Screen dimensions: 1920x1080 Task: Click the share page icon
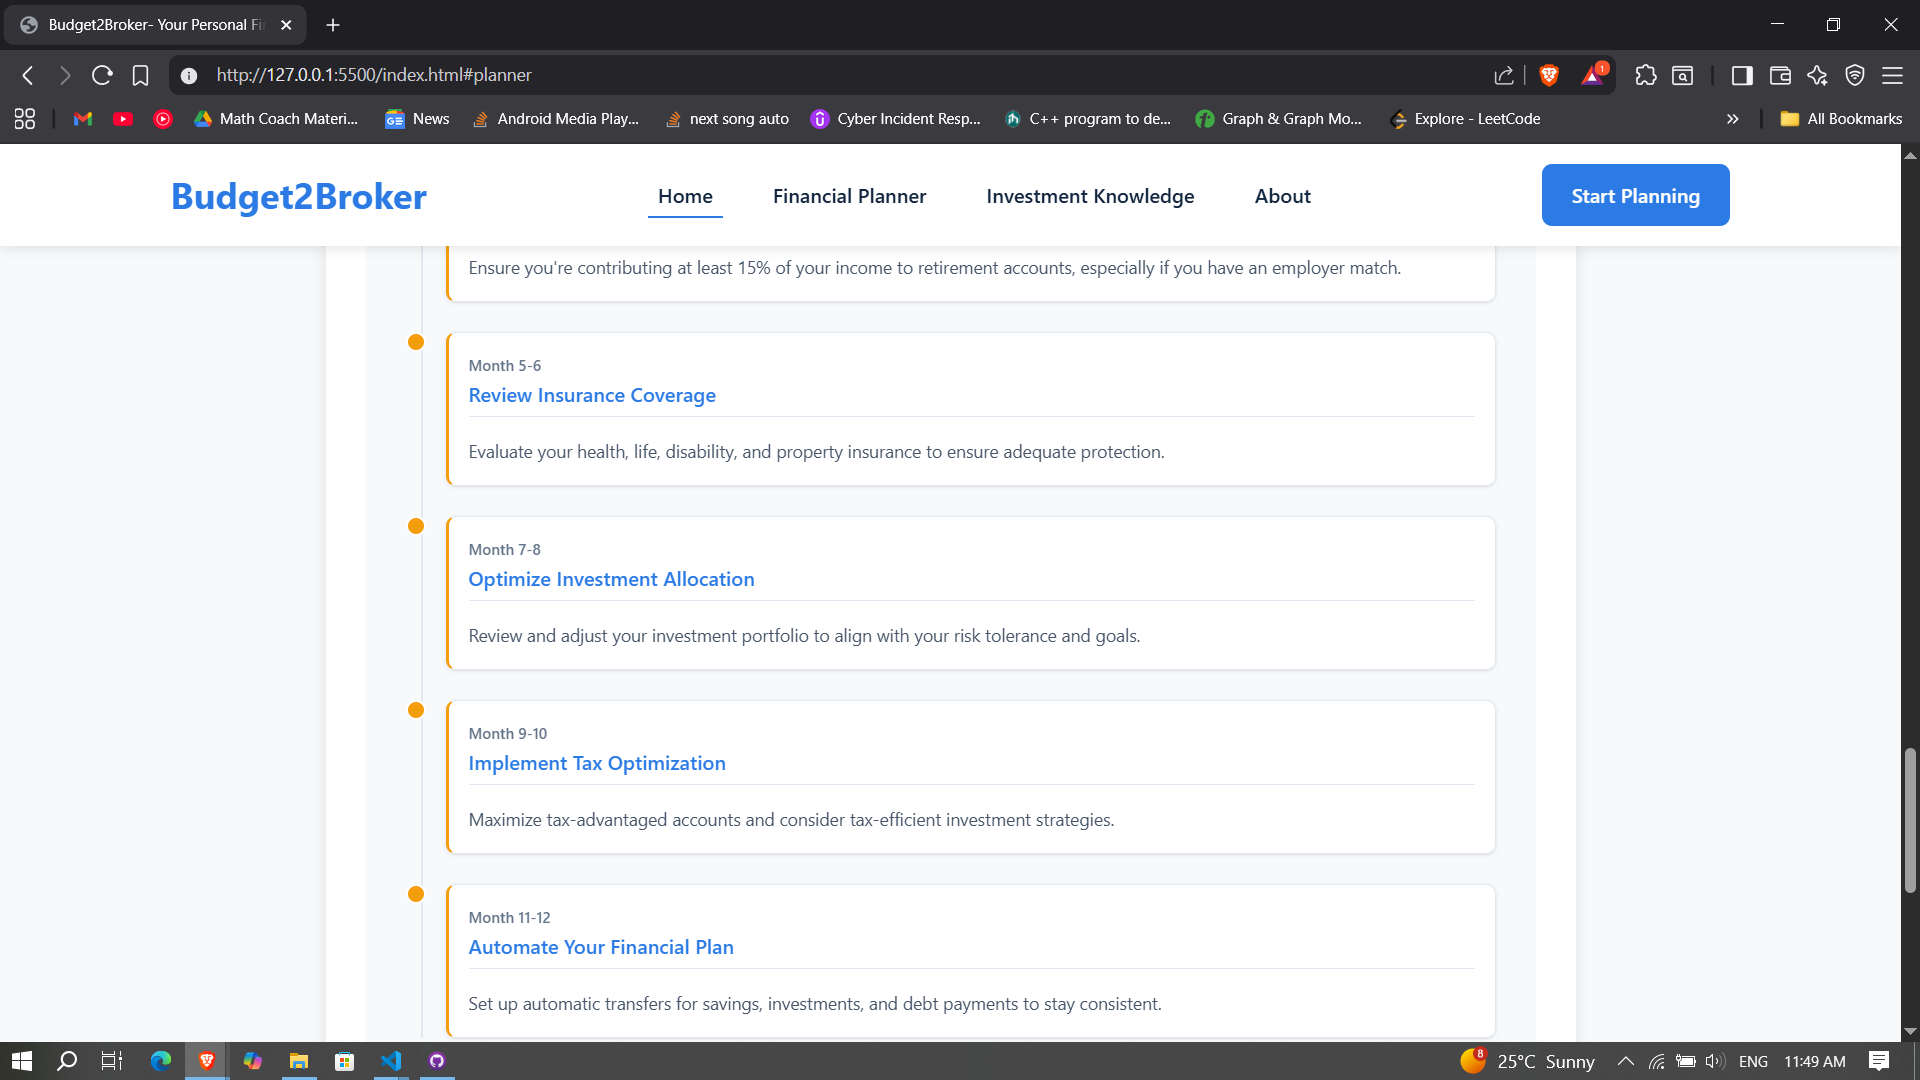pos(1504,75)
